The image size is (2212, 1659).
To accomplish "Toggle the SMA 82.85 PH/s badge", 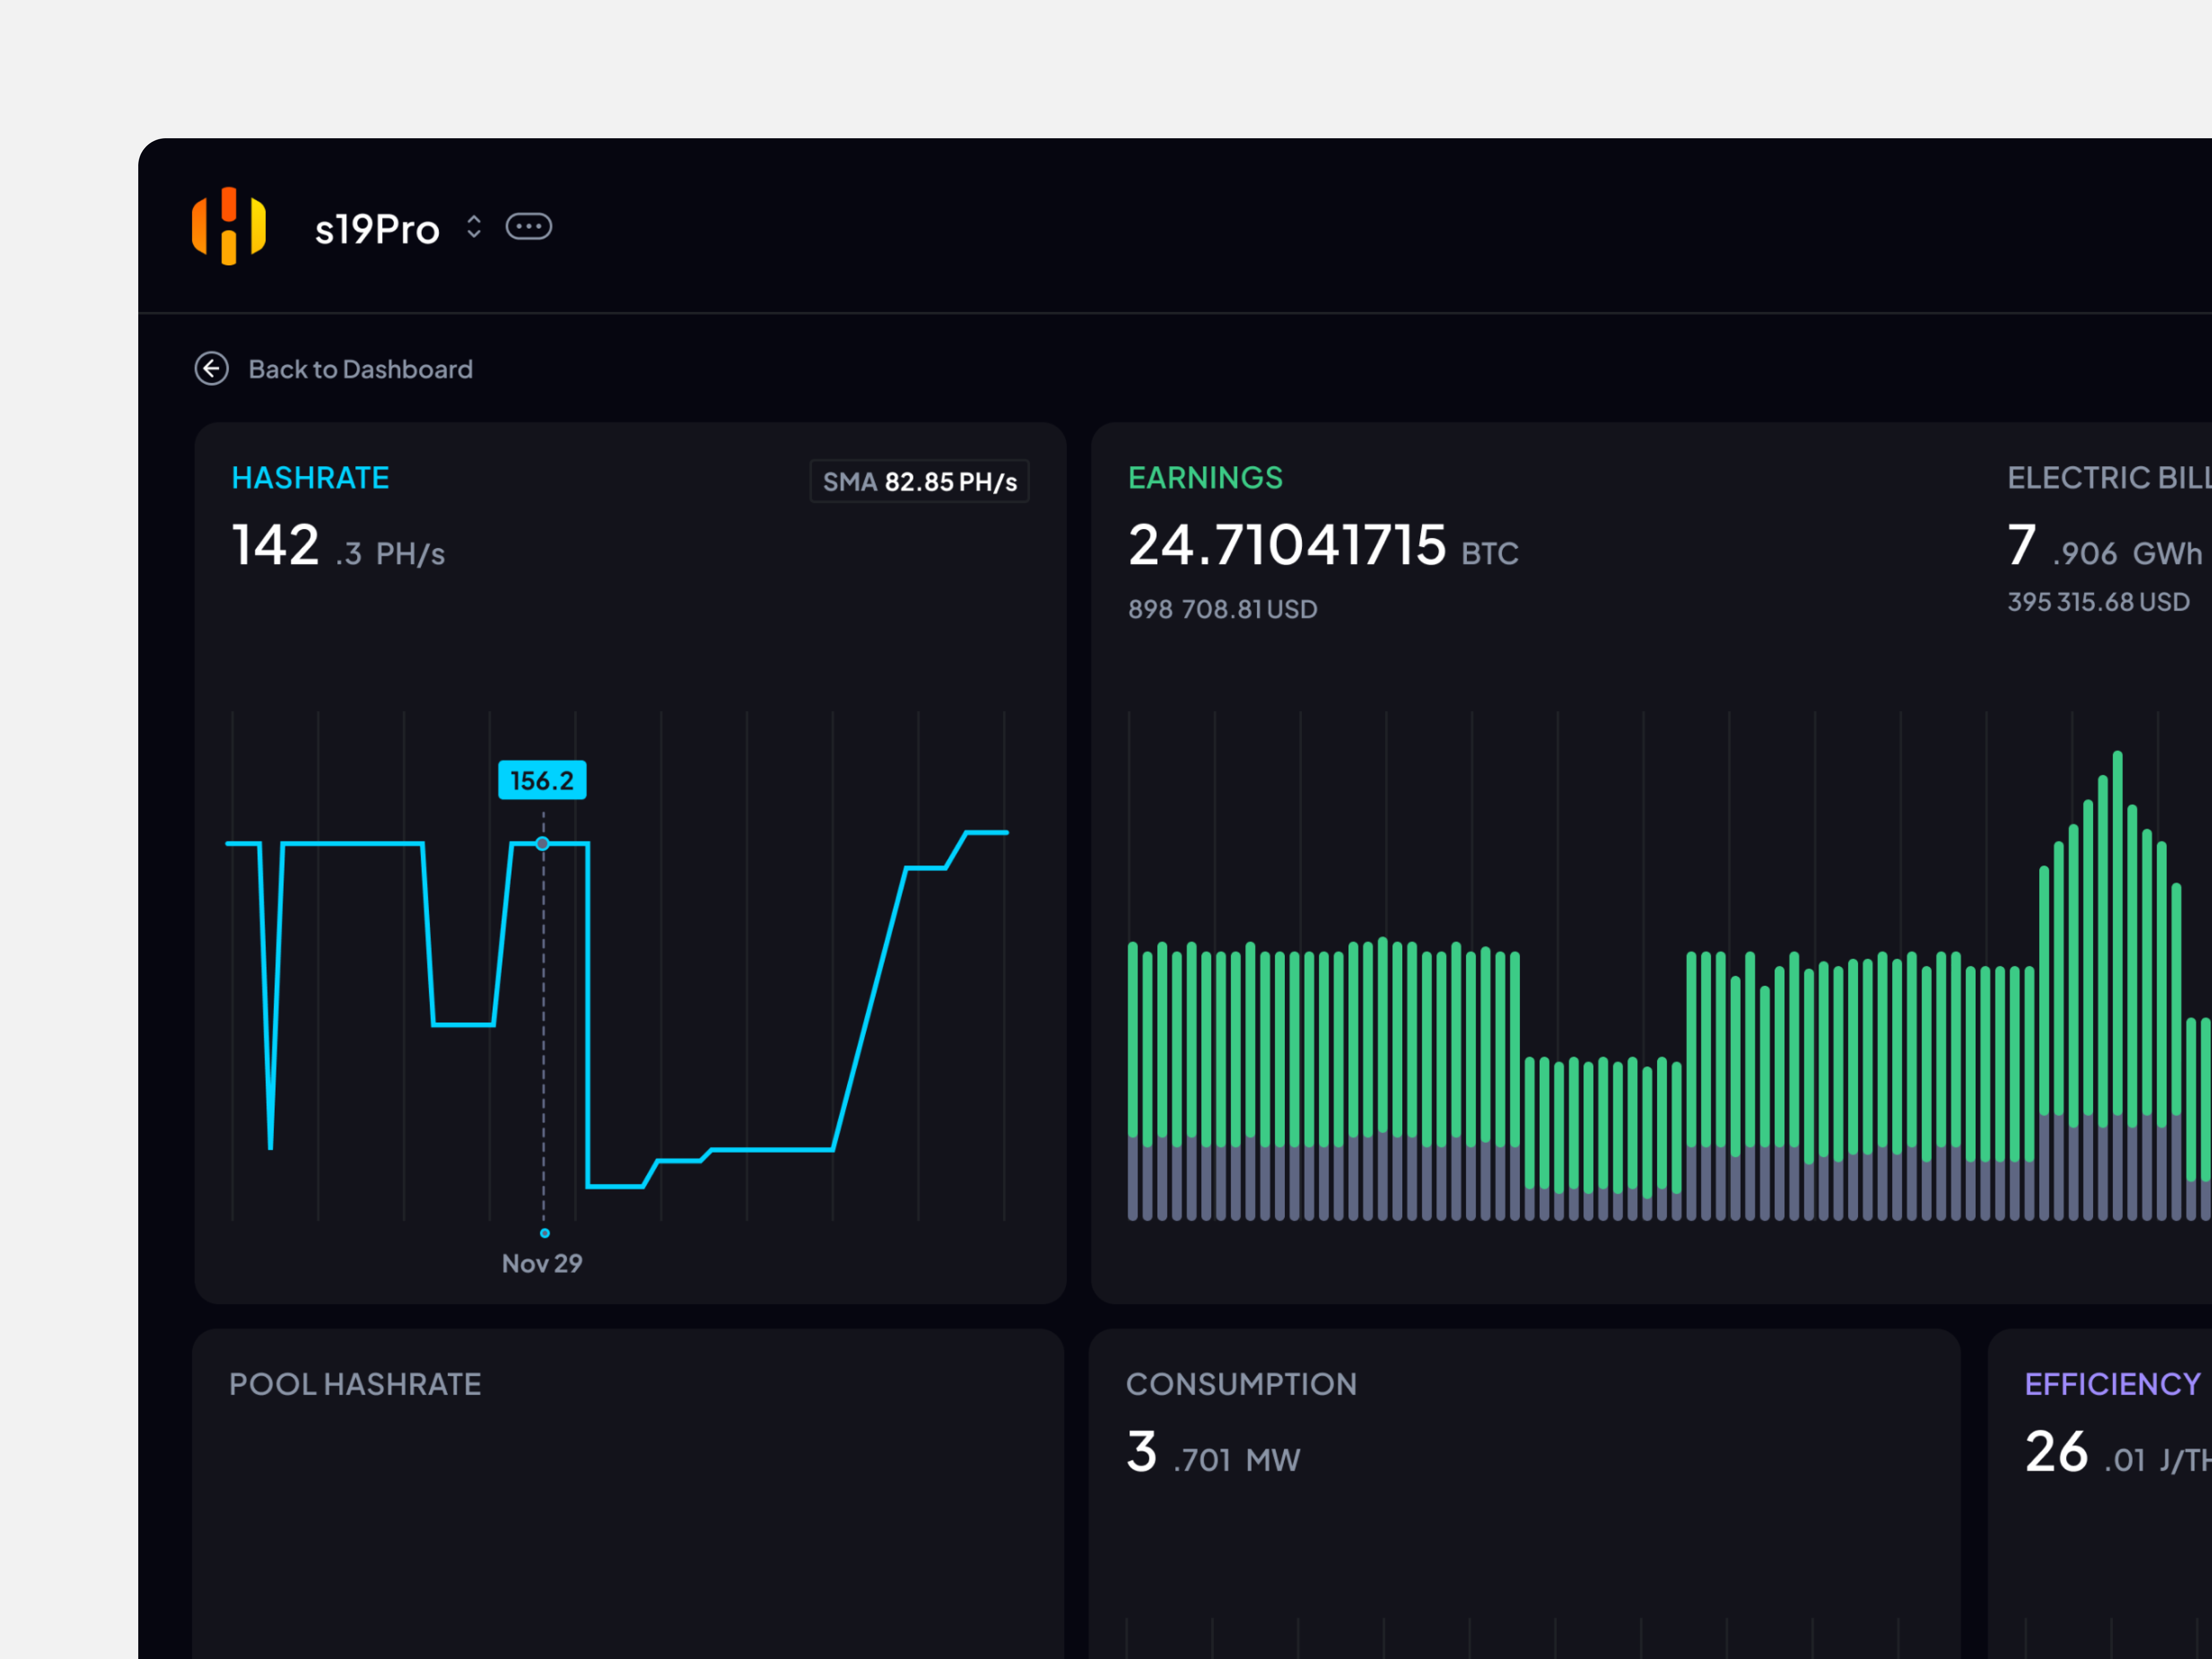I will [x=918, y=481].
